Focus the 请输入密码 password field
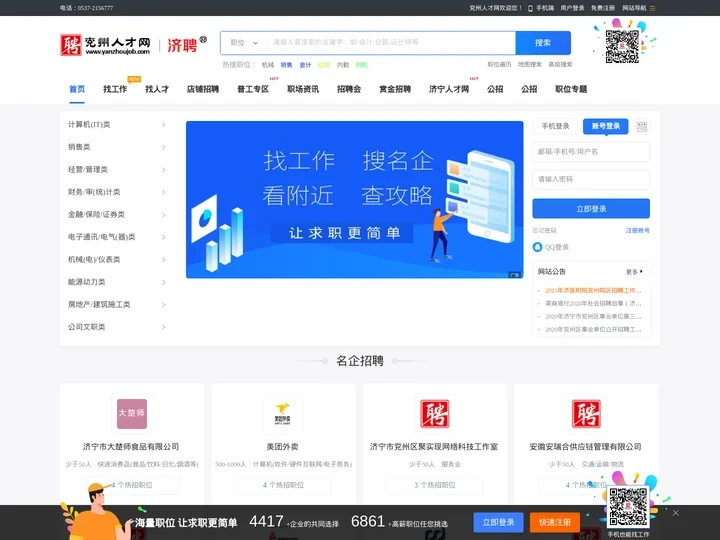720x540 pixels. (591, 180)
